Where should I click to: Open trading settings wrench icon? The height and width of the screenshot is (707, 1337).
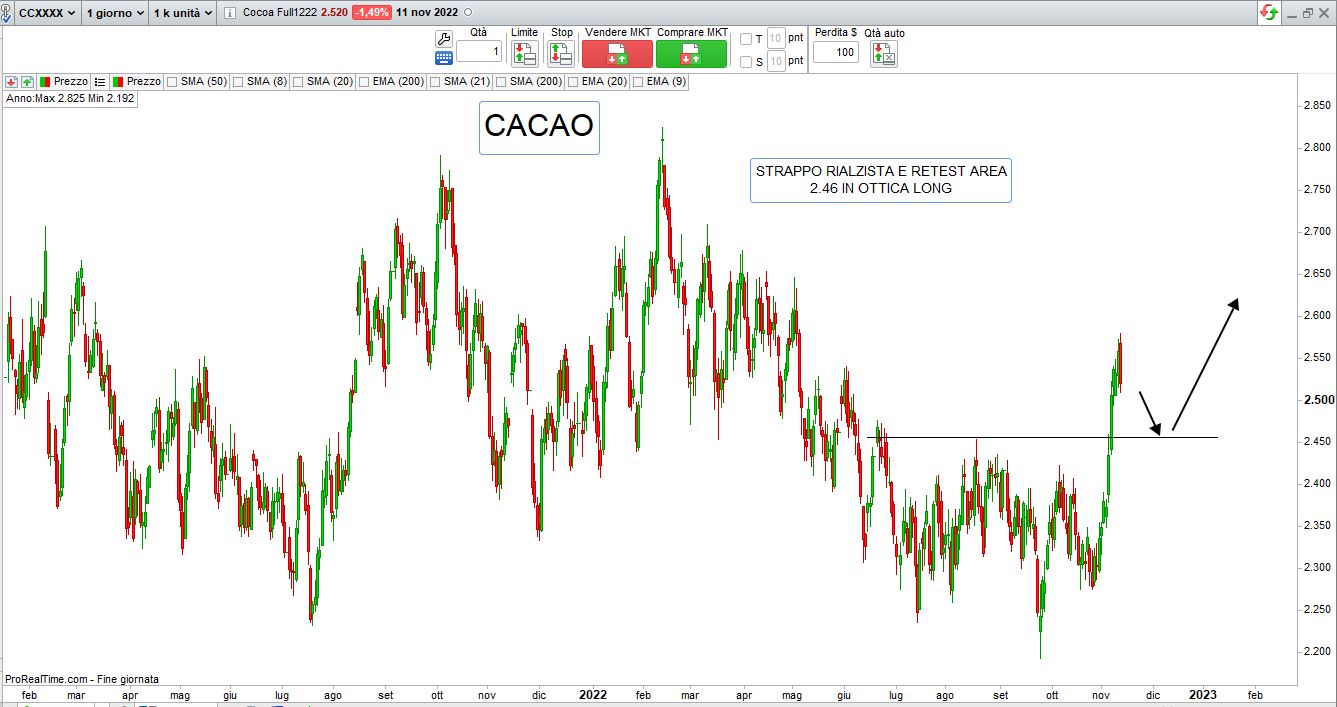tap(444, 38)
